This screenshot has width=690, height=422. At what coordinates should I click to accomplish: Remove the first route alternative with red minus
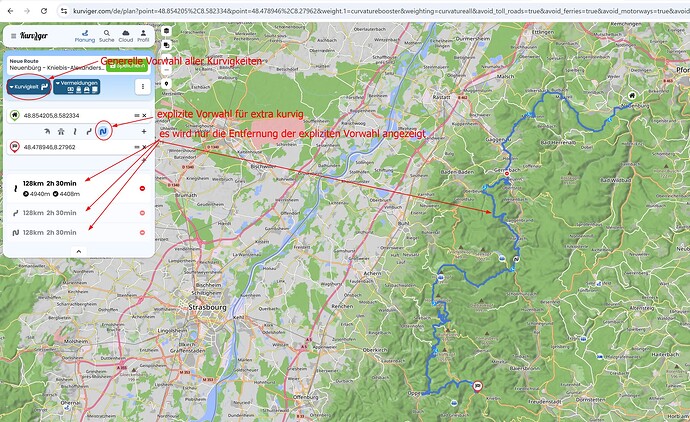point(142,188)
